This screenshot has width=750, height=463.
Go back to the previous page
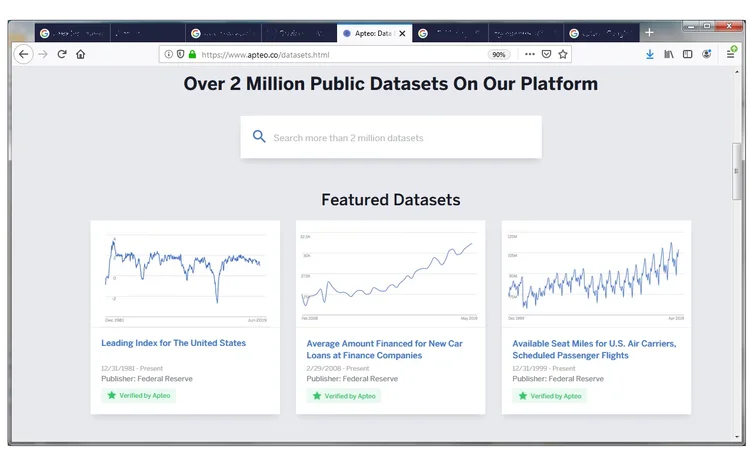click(x=23, y=54)
